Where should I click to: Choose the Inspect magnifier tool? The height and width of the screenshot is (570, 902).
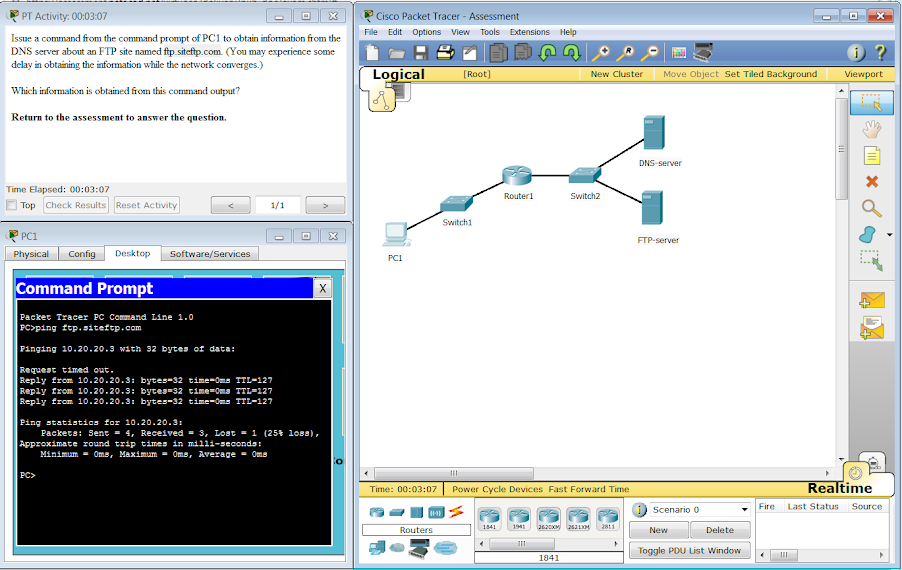[872, 208]
